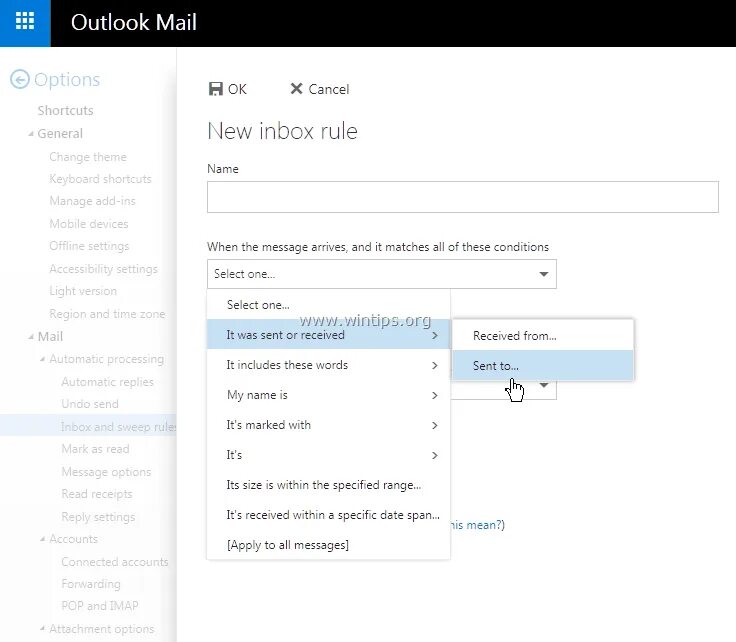Open Accessibility settings

click(x=103, y=268)
